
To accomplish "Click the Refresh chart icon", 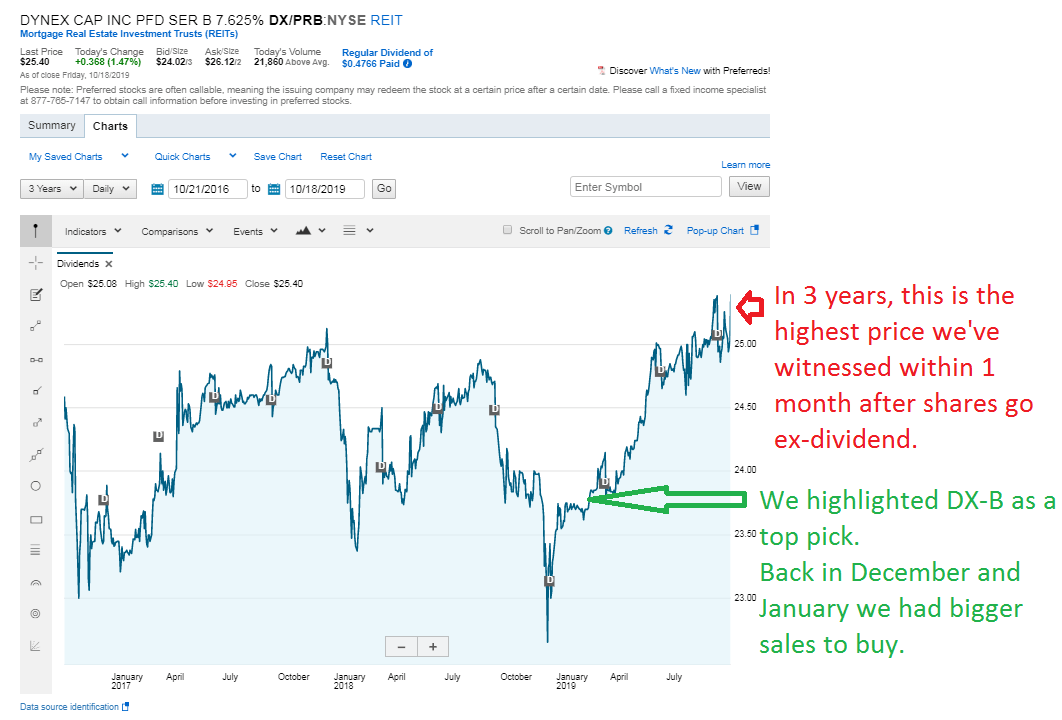I will 669,231.
